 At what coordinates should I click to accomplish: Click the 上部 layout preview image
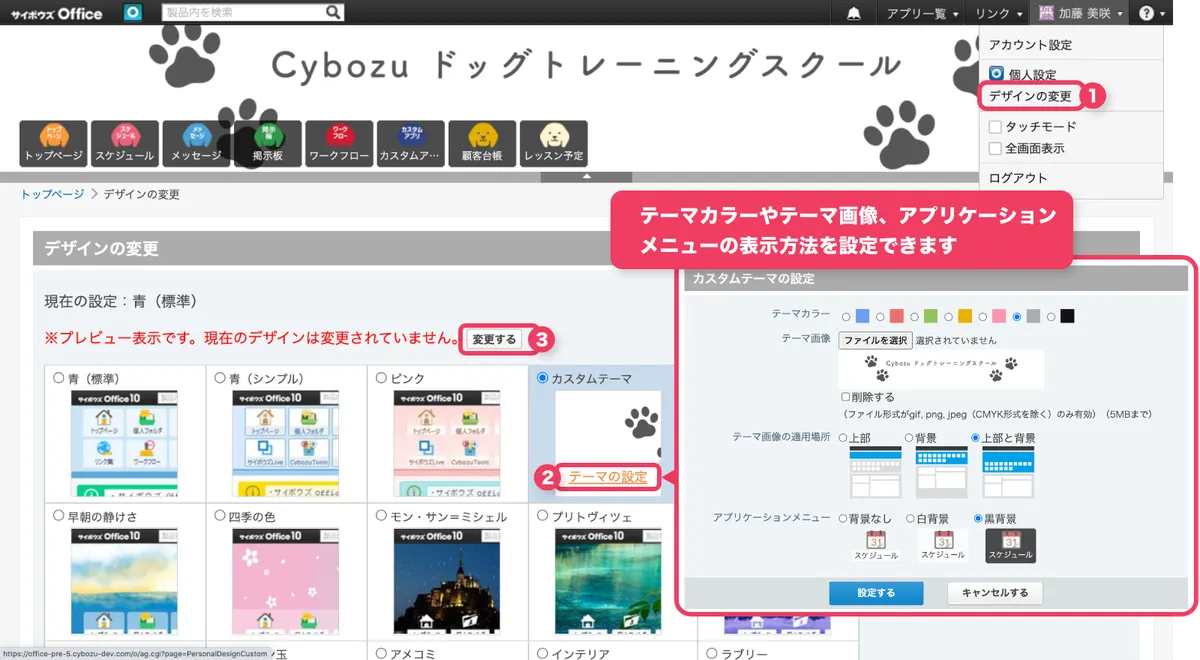[875, 472]
